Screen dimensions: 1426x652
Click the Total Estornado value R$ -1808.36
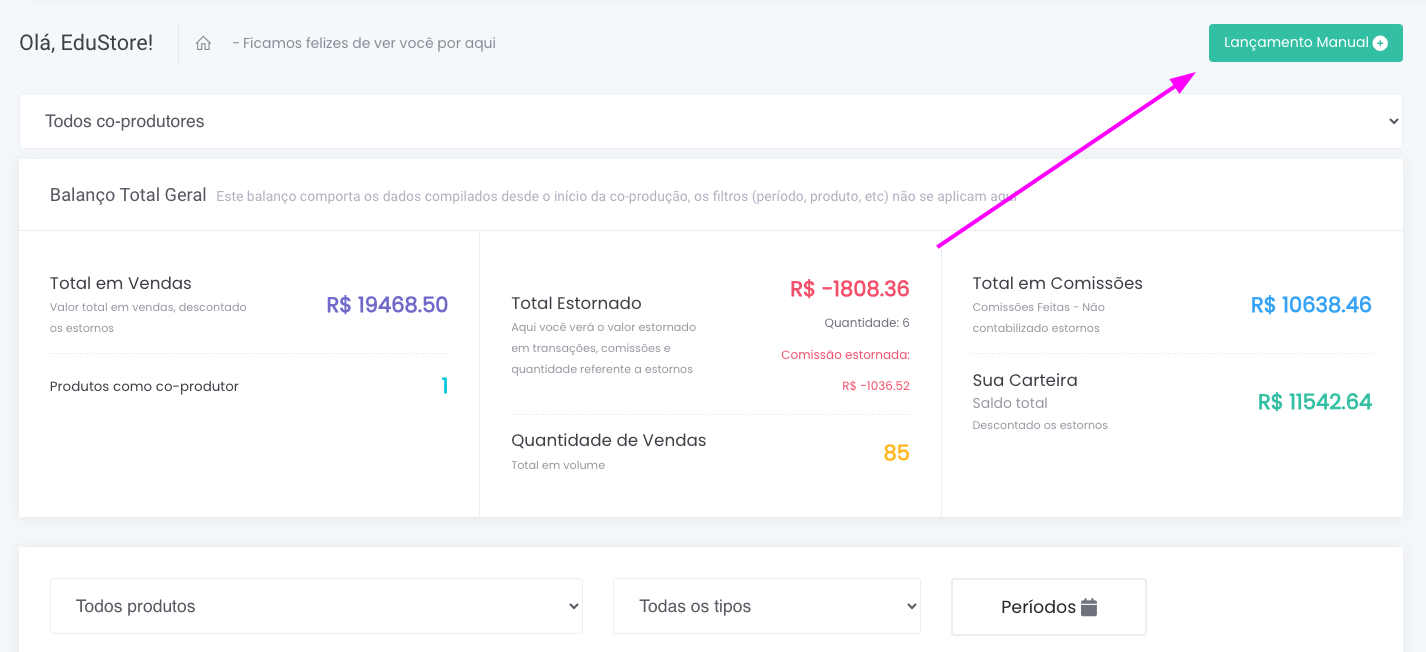tap(849, 289)
